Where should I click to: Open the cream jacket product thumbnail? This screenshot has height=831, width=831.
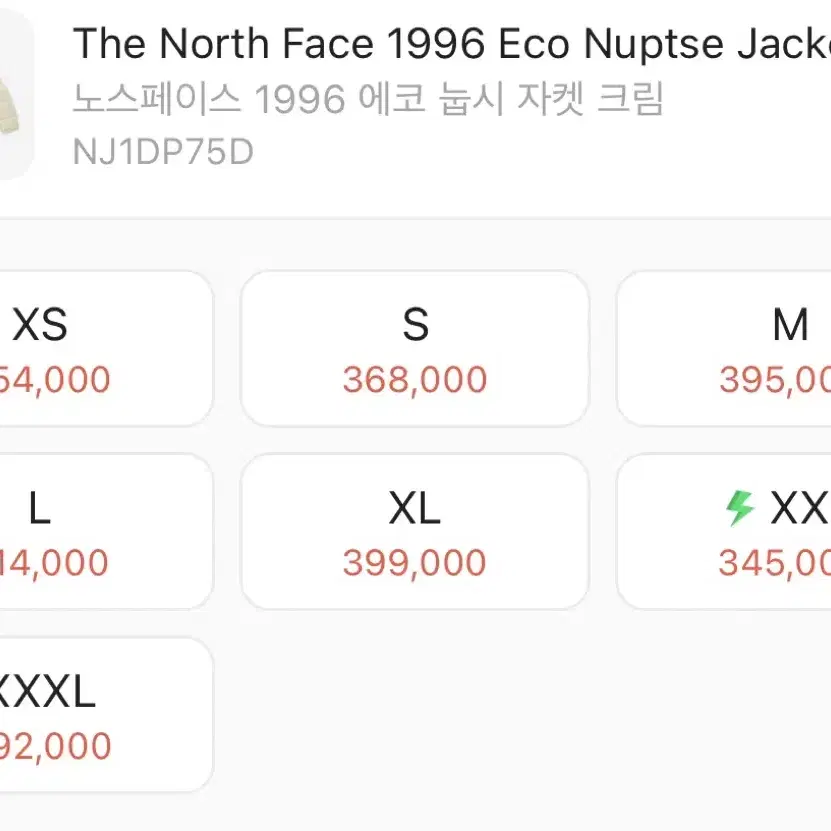tap(16, 95)
